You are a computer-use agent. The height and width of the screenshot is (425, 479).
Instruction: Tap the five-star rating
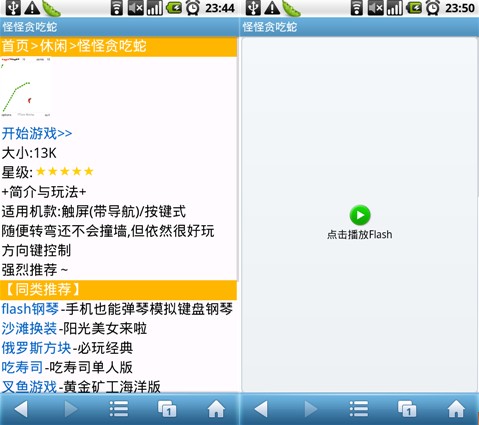tap(65, 171)
